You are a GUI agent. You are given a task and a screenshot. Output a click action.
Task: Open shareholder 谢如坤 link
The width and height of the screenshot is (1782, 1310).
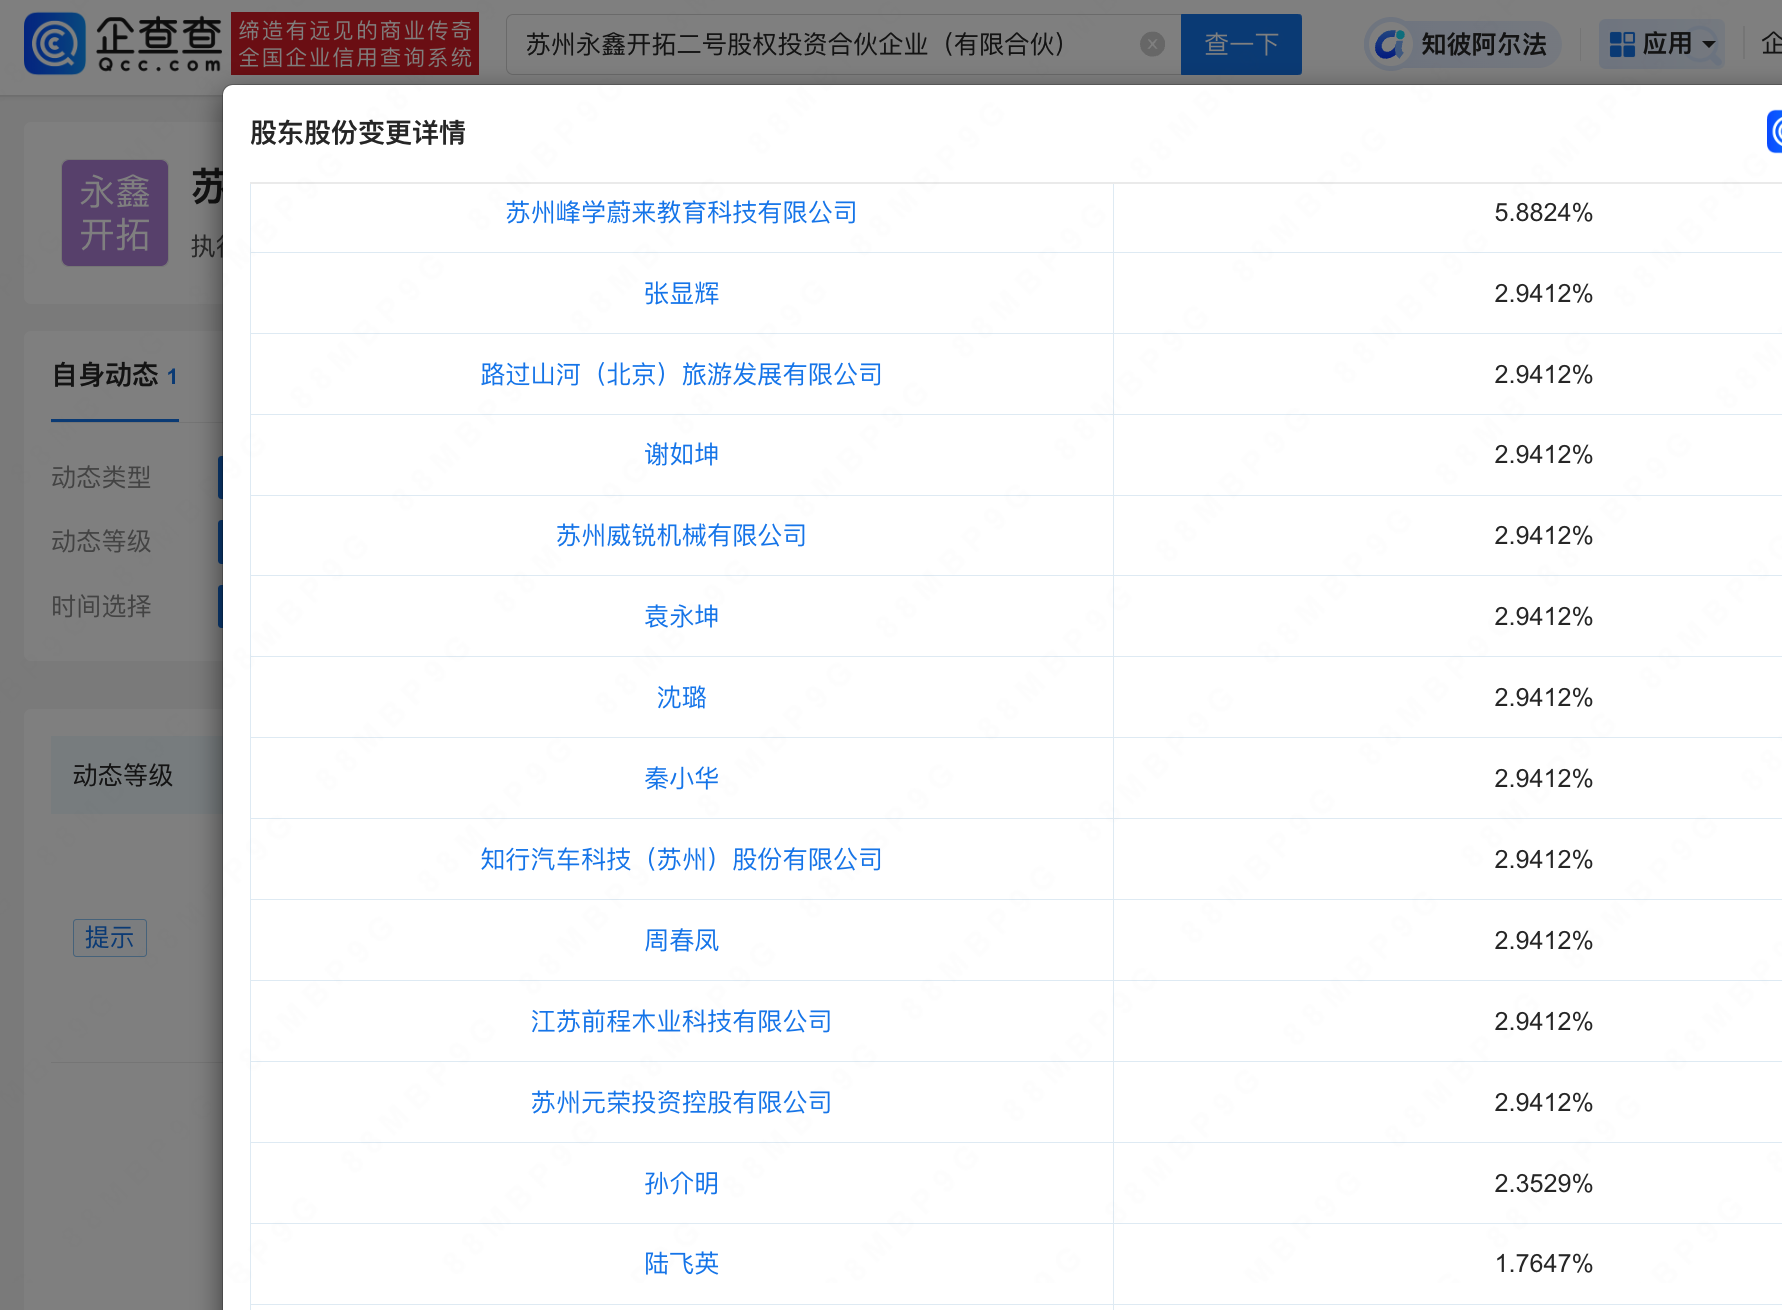pyautogui.click(x=682, y=455)
